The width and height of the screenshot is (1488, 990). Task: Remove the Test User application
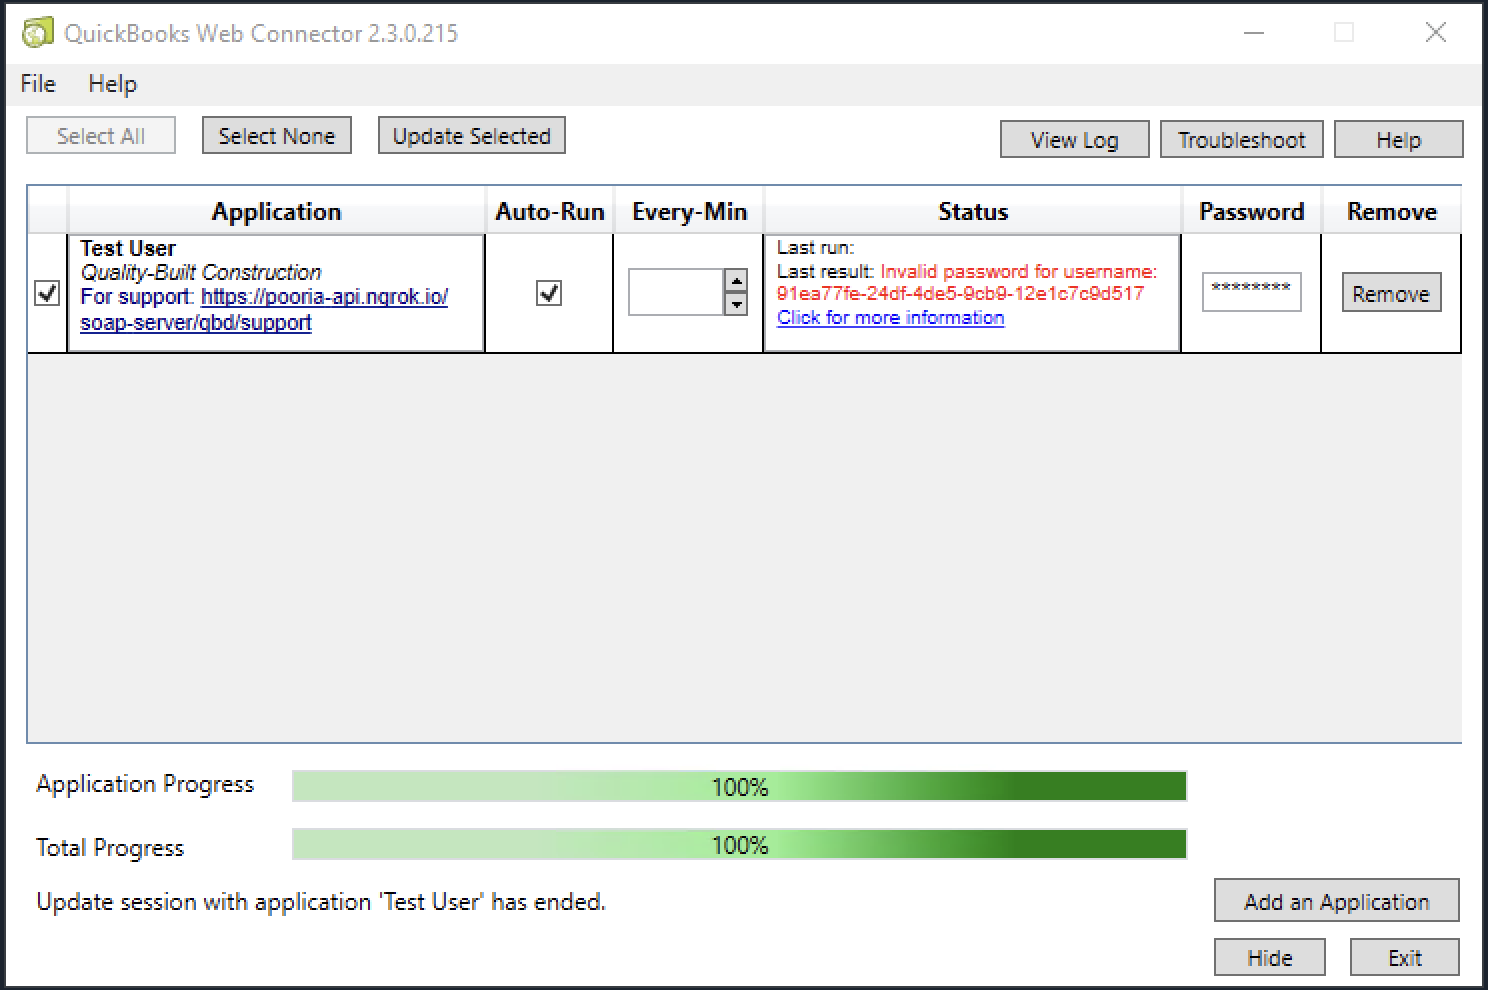1391,294
